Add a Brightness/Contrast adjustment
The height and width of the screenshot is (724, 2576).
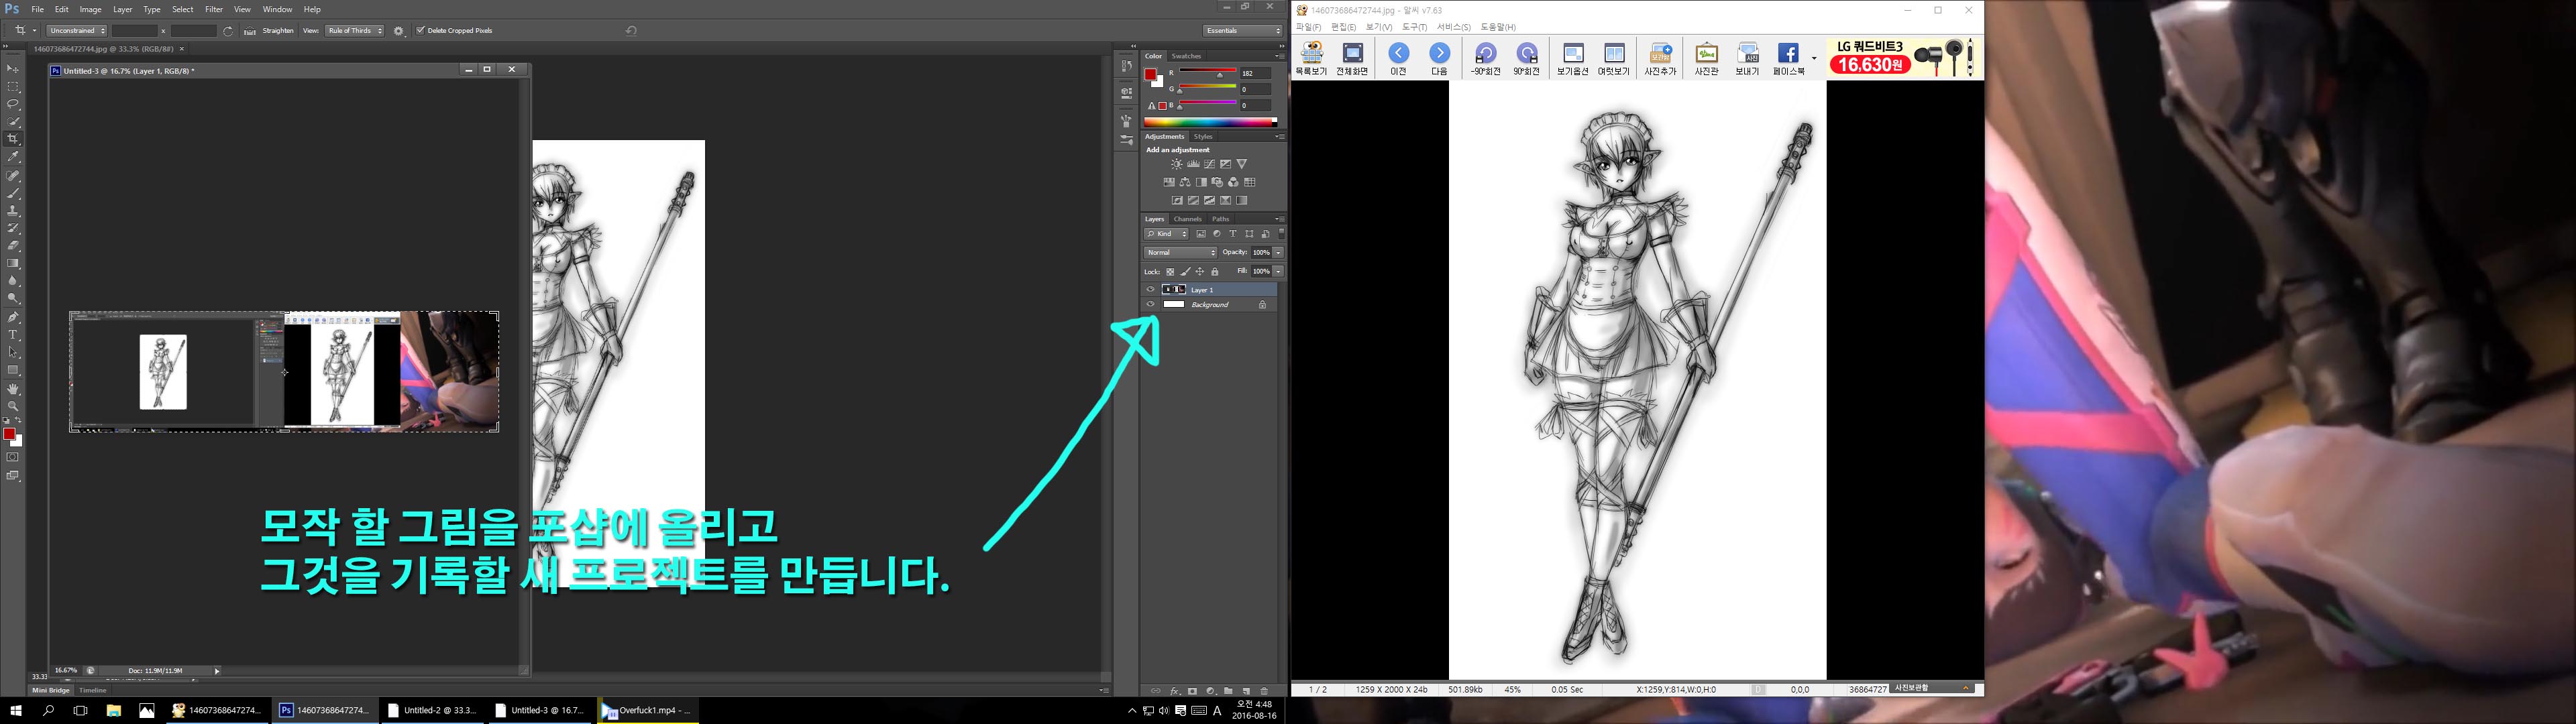click(1176, 164)
